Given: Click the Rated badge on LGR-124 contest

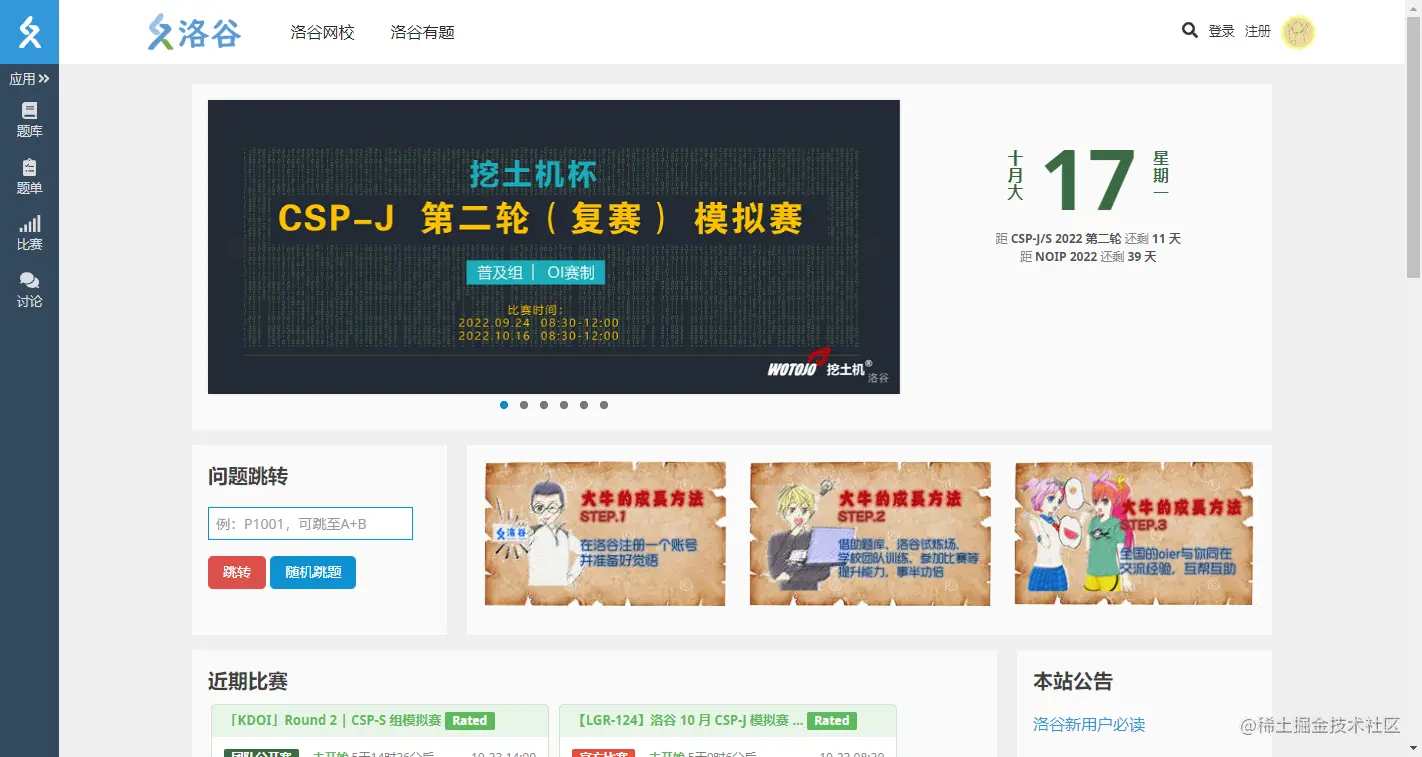Looking at the screenshot, I should click(x=832, y=720).
